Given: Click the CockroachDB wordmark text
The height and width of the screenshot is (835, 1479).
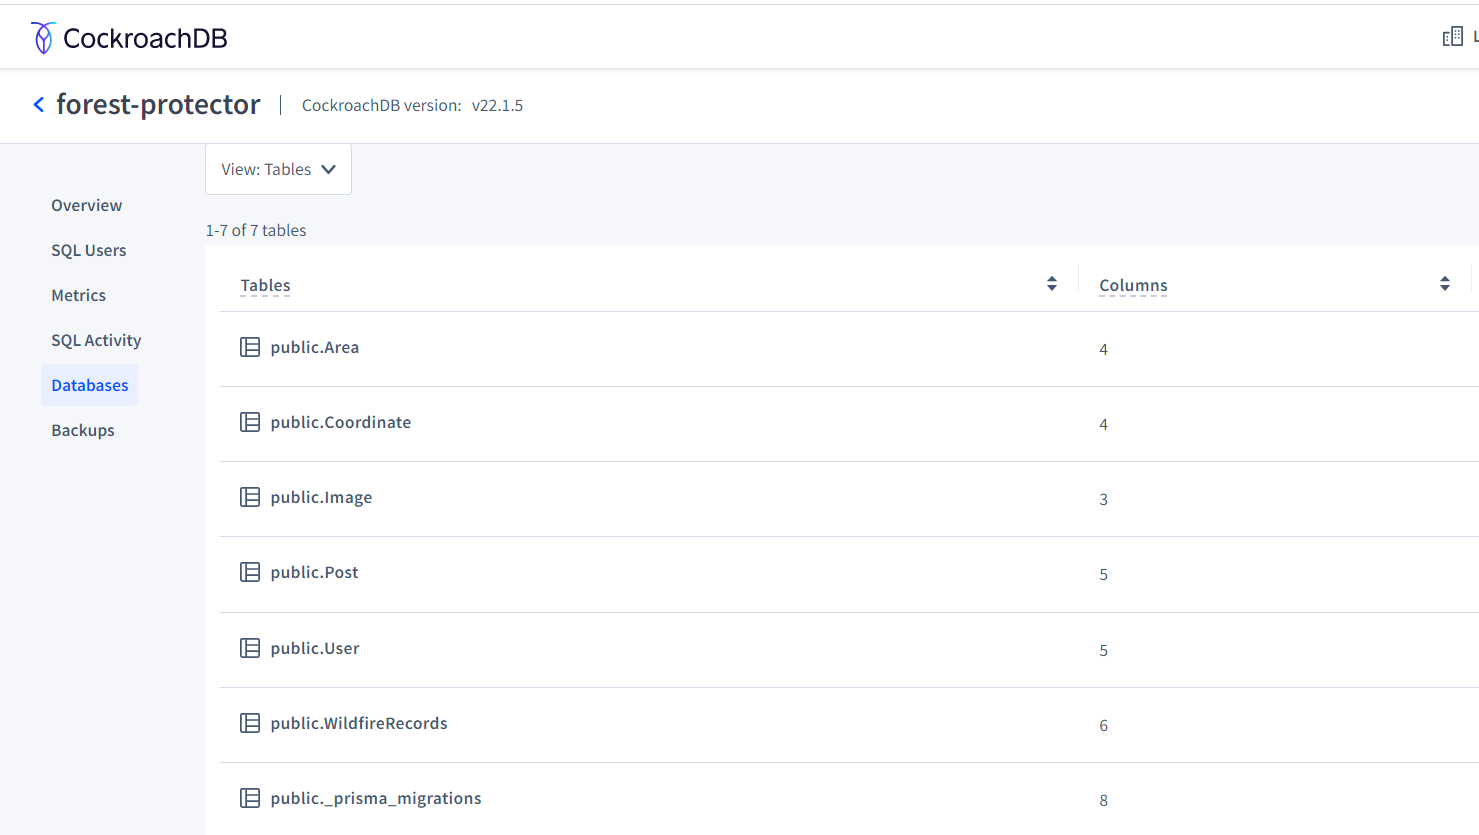Looking at the screenshot, I should click(x=145, y=38).
